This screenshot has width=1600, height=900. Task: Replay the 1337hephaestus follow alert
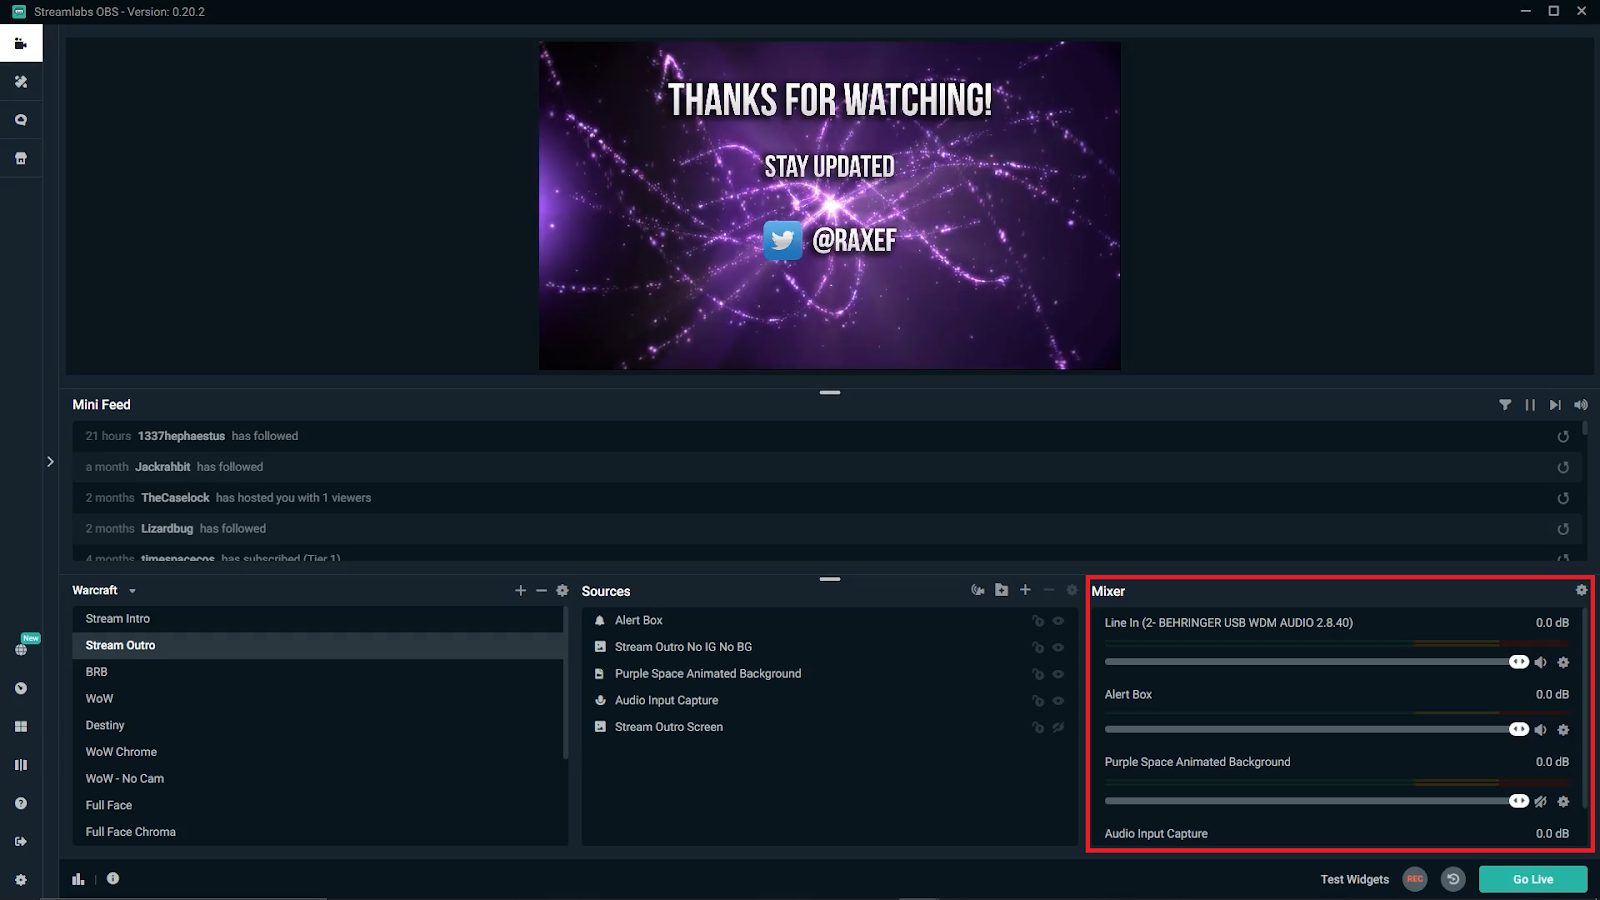coord(1563,436)
